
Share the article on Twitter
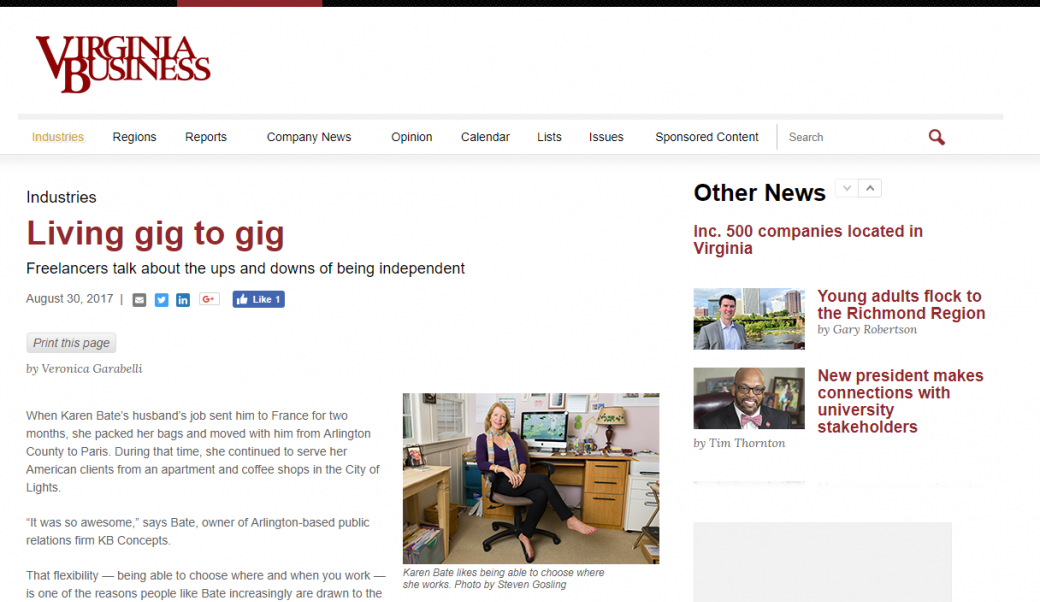[x=161, y=300]
